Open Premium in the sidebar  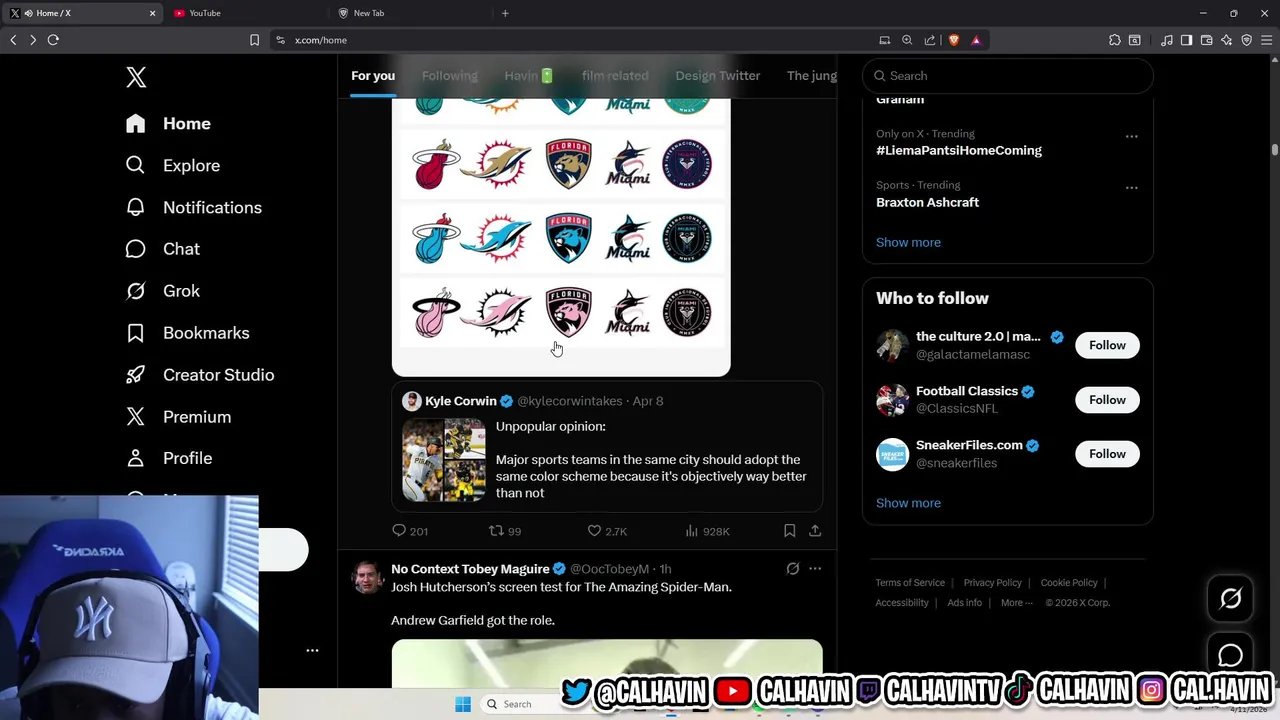178,417
